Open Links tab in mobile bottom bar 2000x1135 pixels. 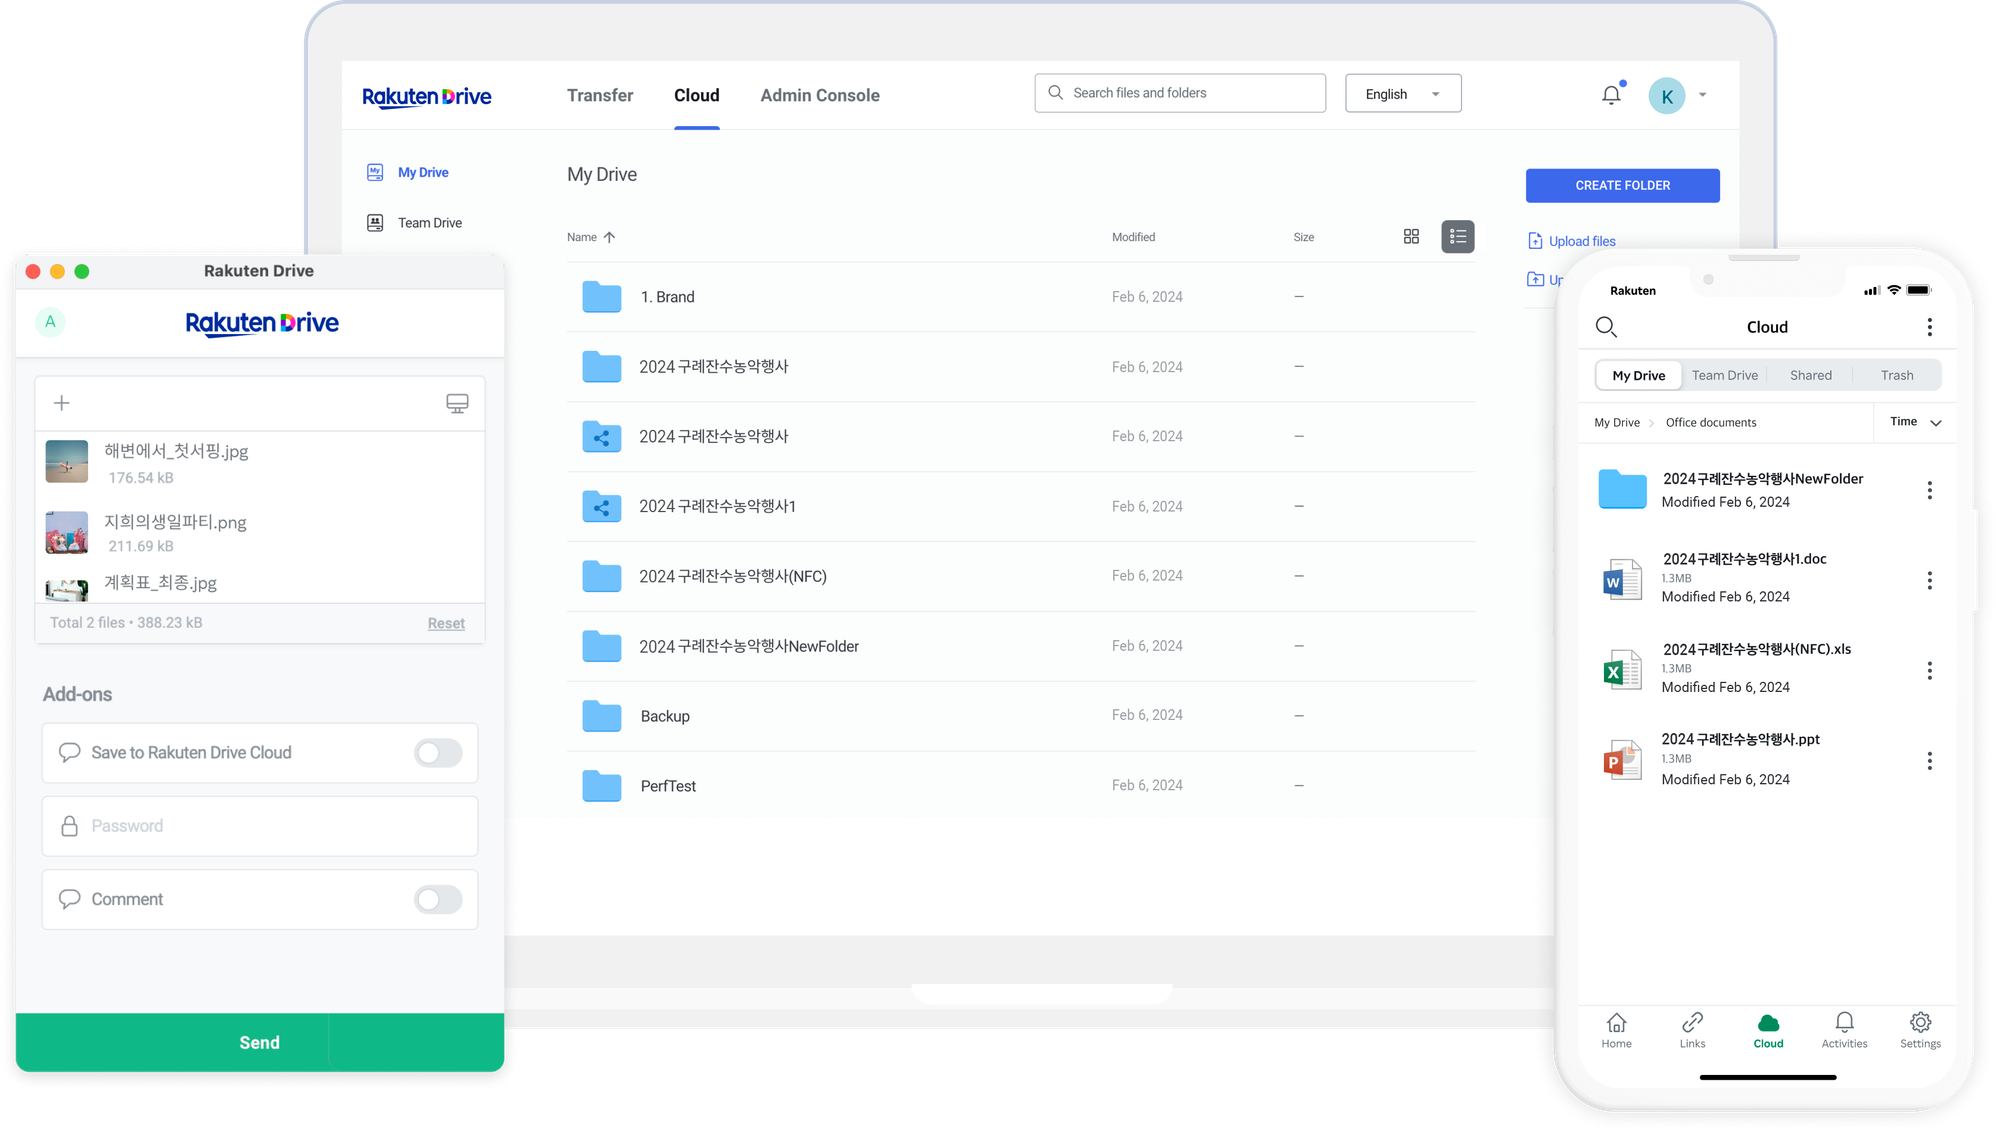pyautogui.click(x=1692, y=1029)
